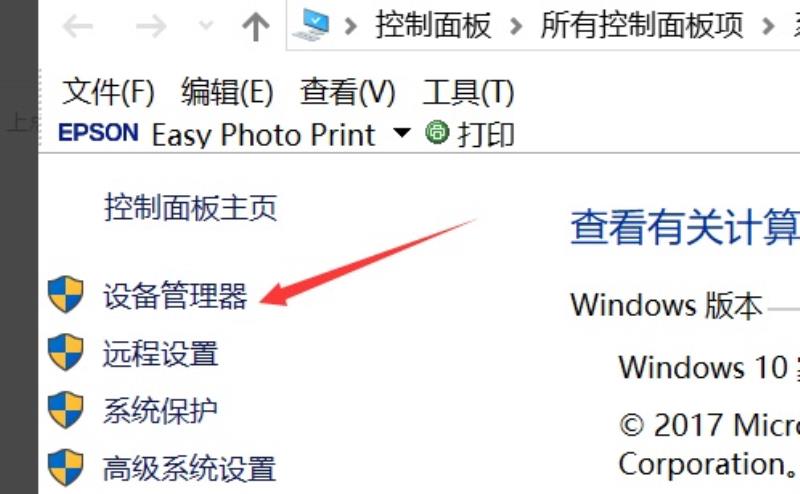
Task: Open the 查看(V) menu
Action: (x=347, y=92)
